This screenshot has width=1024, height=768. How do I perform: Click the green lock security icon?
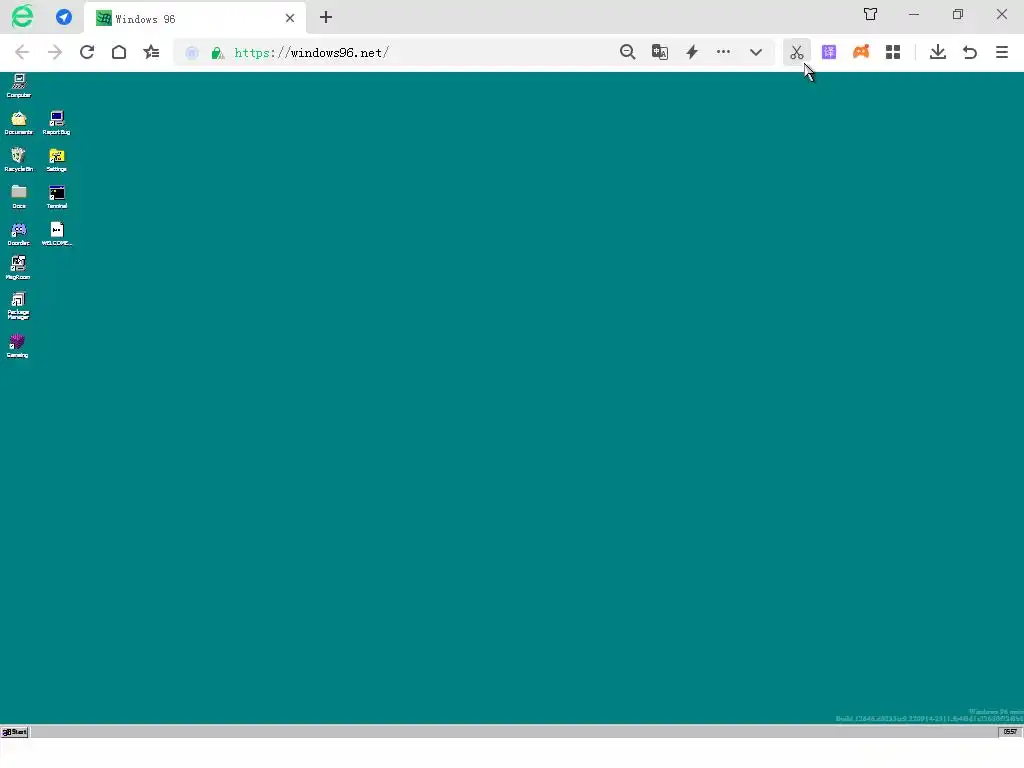(217, 53)
